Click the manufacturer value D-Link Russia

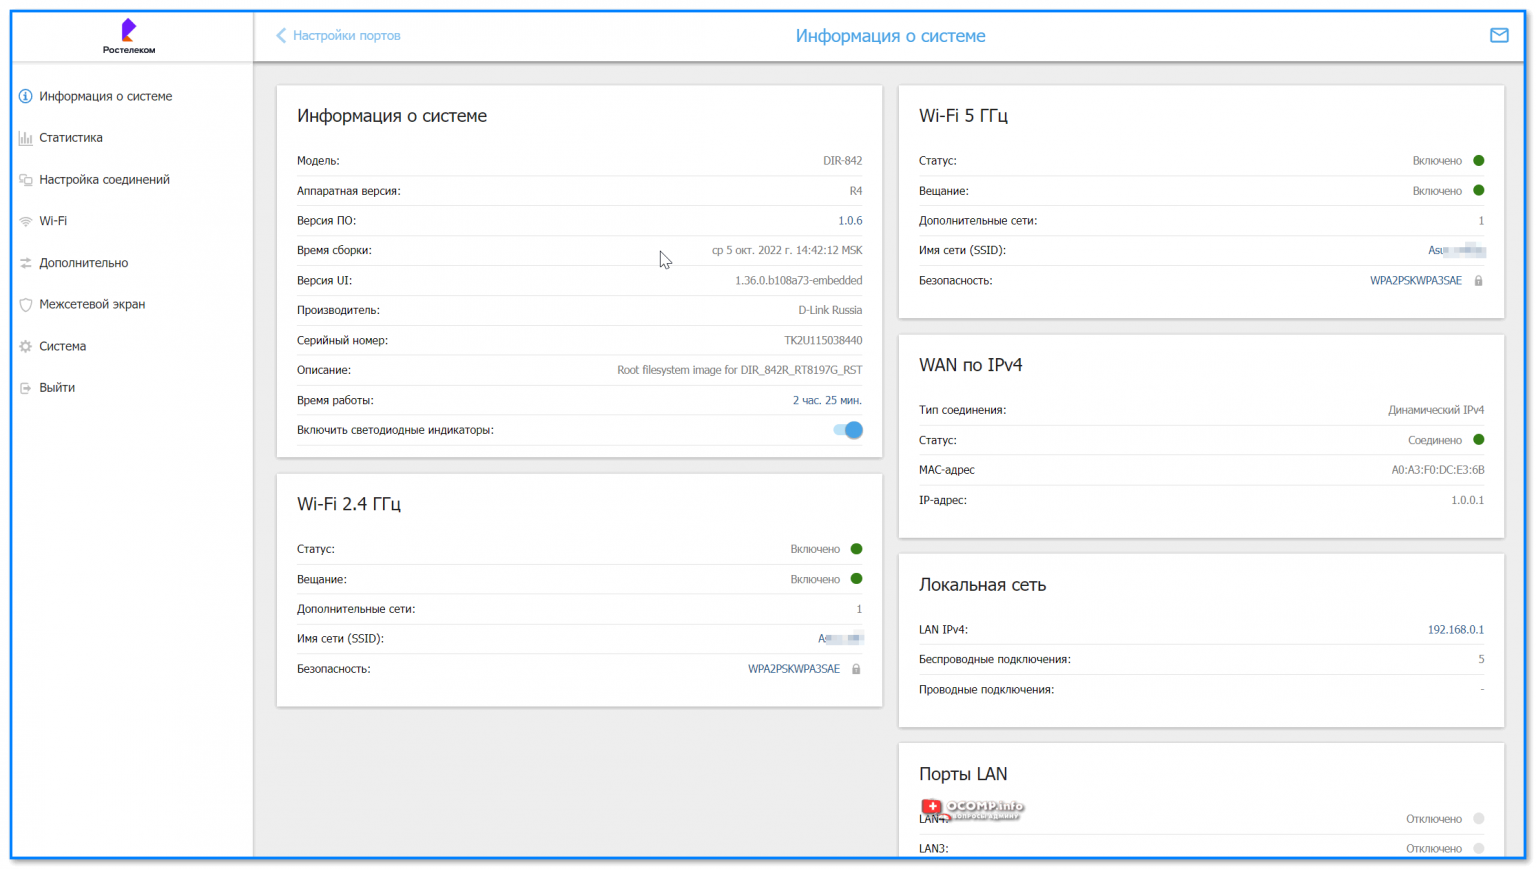click(x=830, y=311)
